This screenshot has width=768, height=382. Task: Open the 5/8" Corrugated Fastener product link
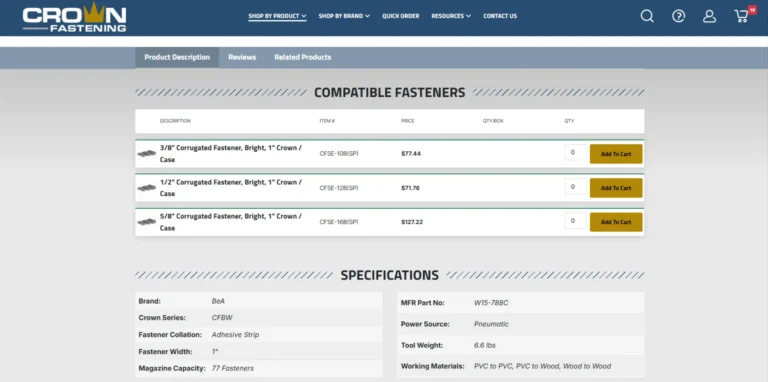pos(231,222)
